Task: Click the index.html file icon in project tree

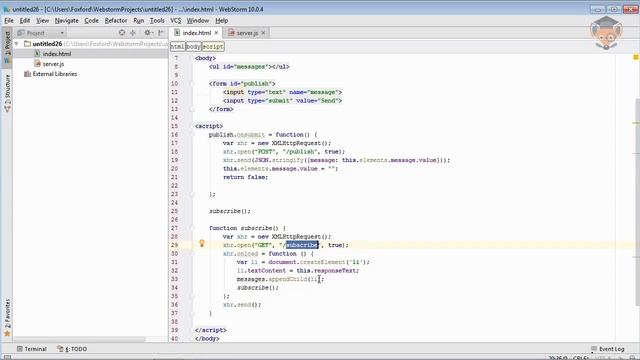Action: (38, 54)
